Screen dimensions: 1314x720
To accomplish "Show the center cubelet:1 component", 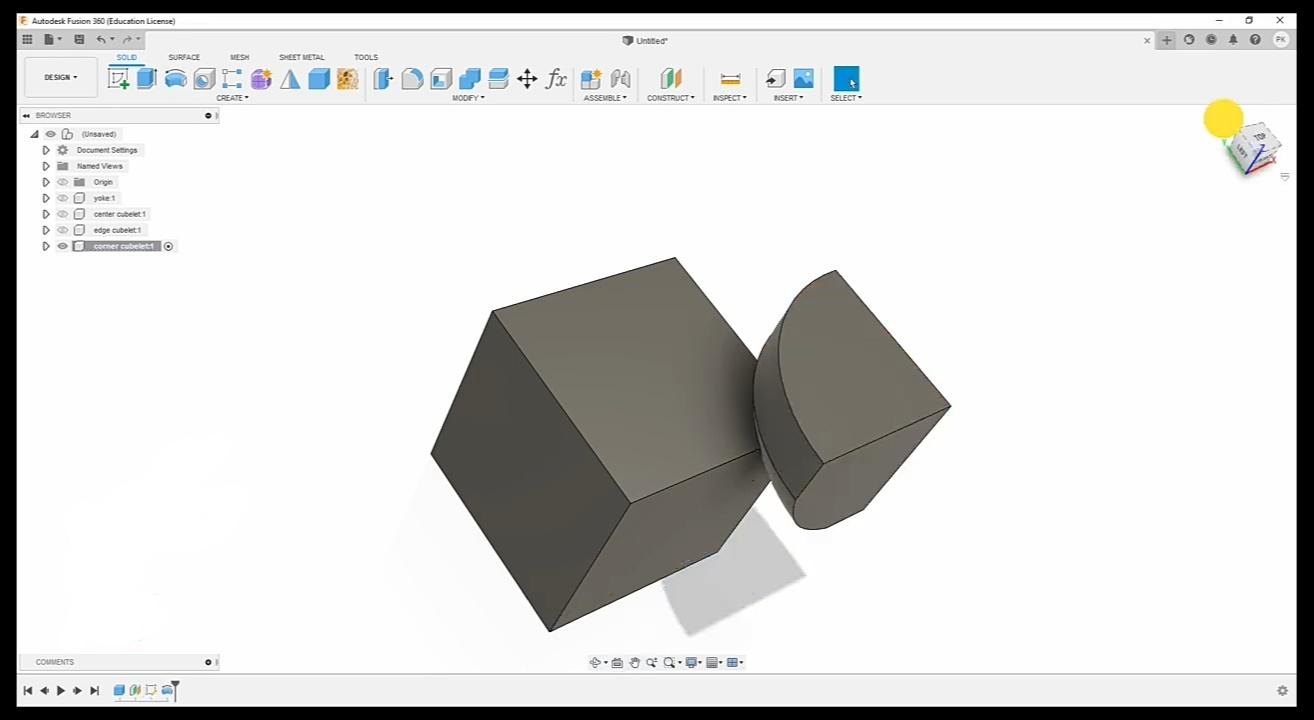I will tap(62, 214).
